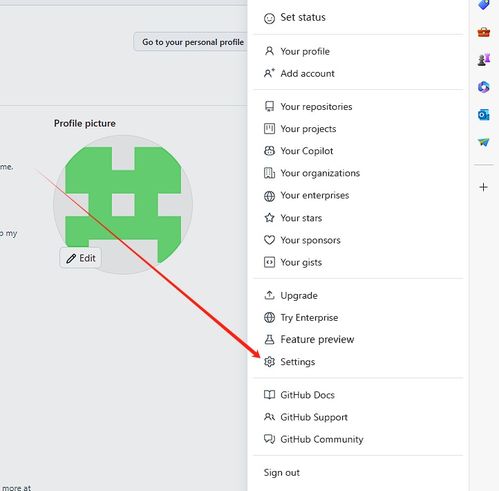
Task: Click the Edit profile picture button
Action: [x=80, y=258]
